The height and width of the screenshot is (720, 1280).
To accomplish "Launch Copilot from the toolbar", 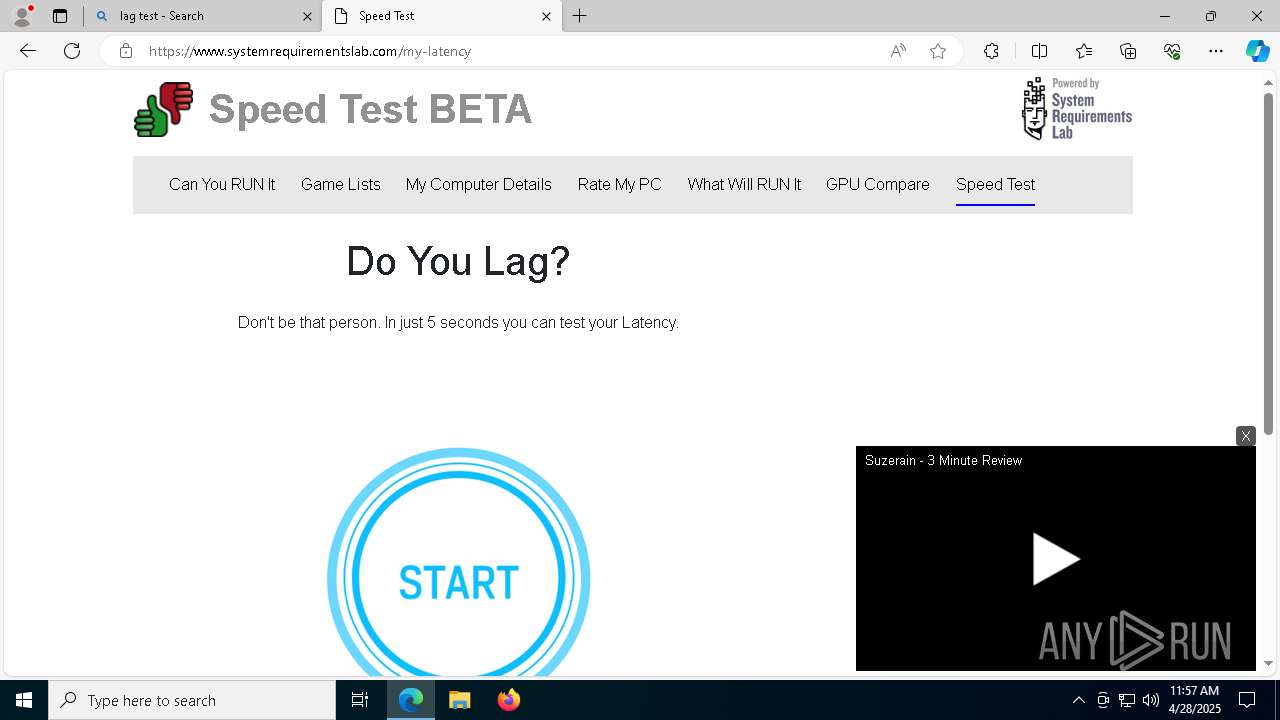I will [1257, 51].
